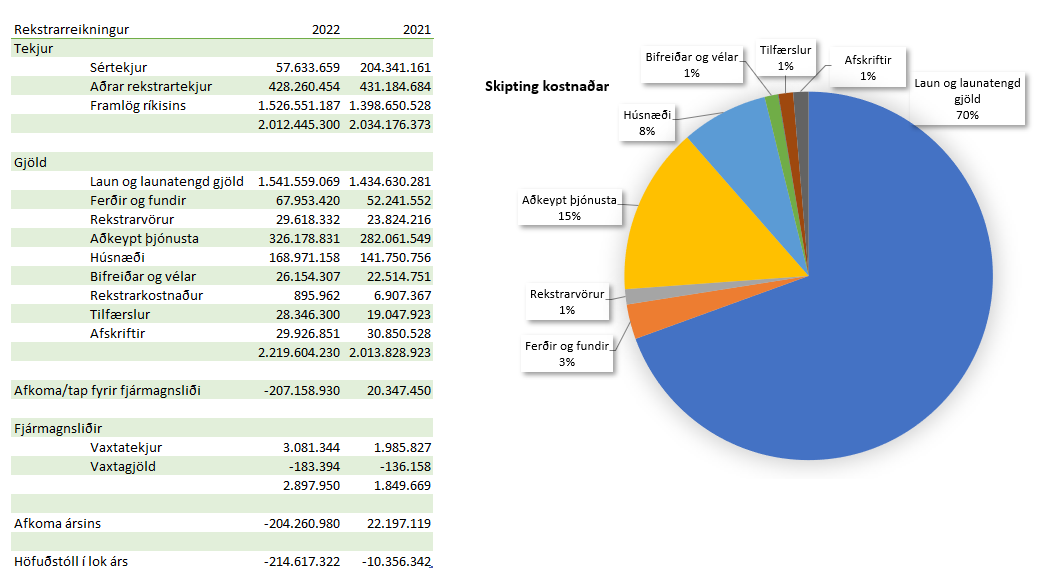Click total income 2021 value 2.034.176.373
Image resolution: width=1042 pixels, height=568 pixels.
390,124
